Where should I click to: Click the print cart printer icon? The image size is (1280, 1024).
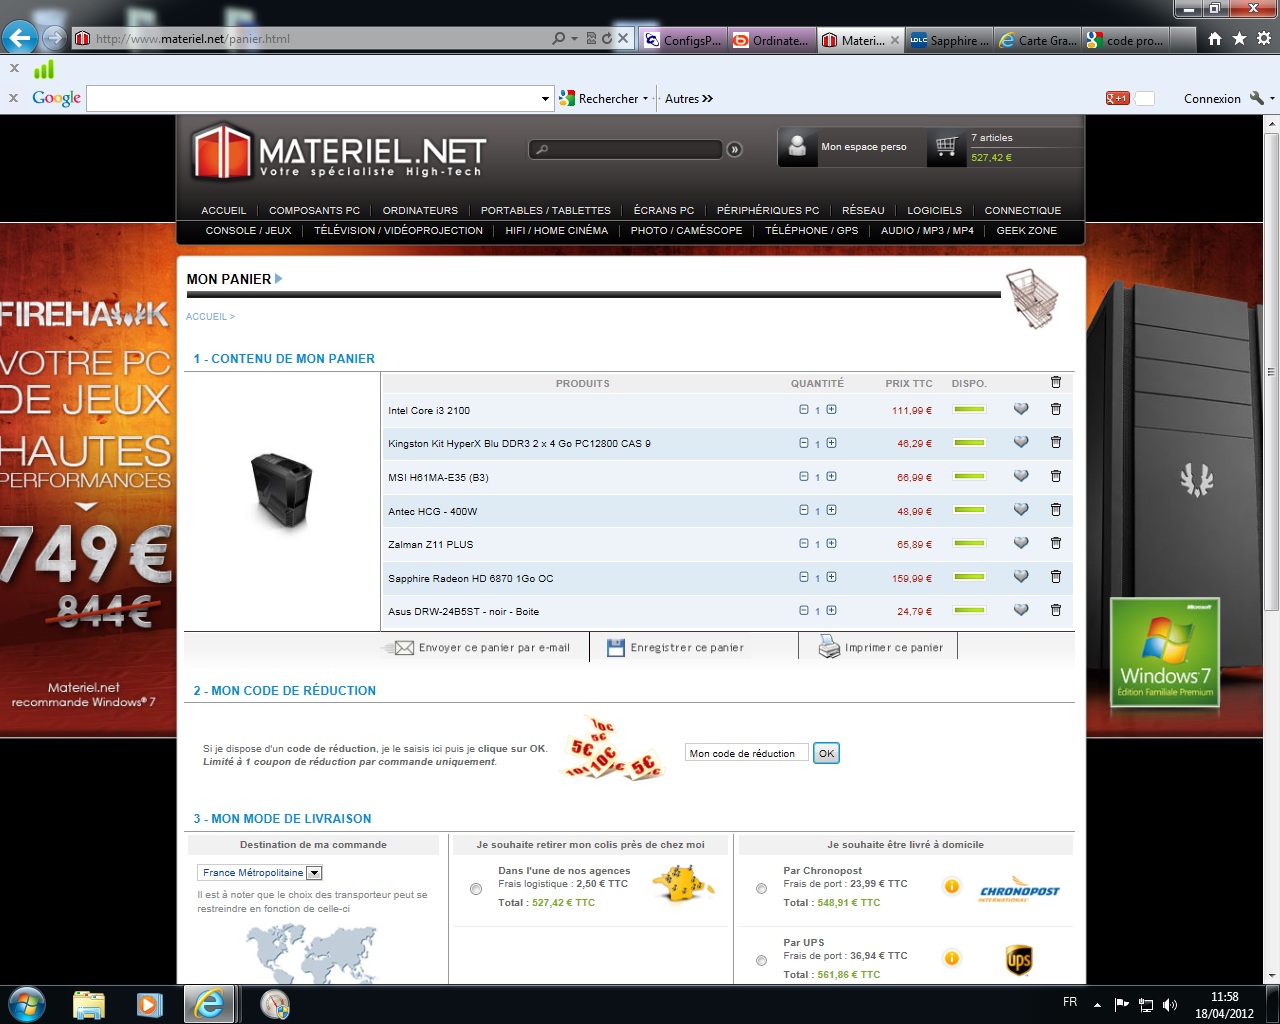[x=829, y=647]
